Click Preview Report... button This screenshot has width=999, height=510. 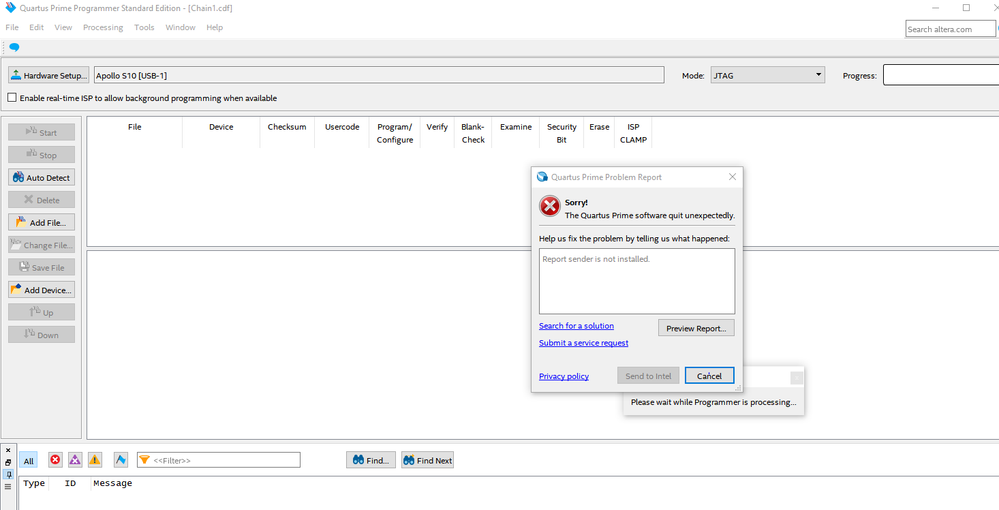[x=696, y=328]
